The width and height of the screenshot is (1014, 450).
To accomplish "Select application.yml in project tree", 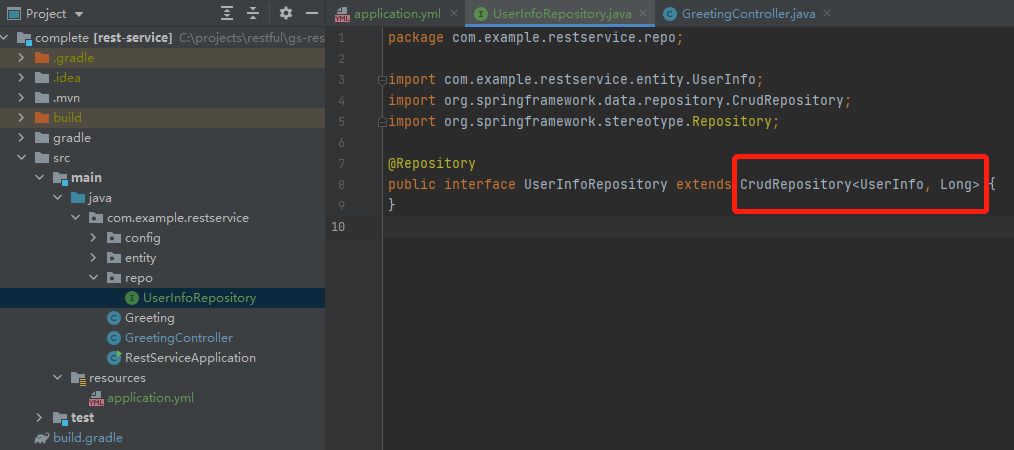I will point(150,398).
